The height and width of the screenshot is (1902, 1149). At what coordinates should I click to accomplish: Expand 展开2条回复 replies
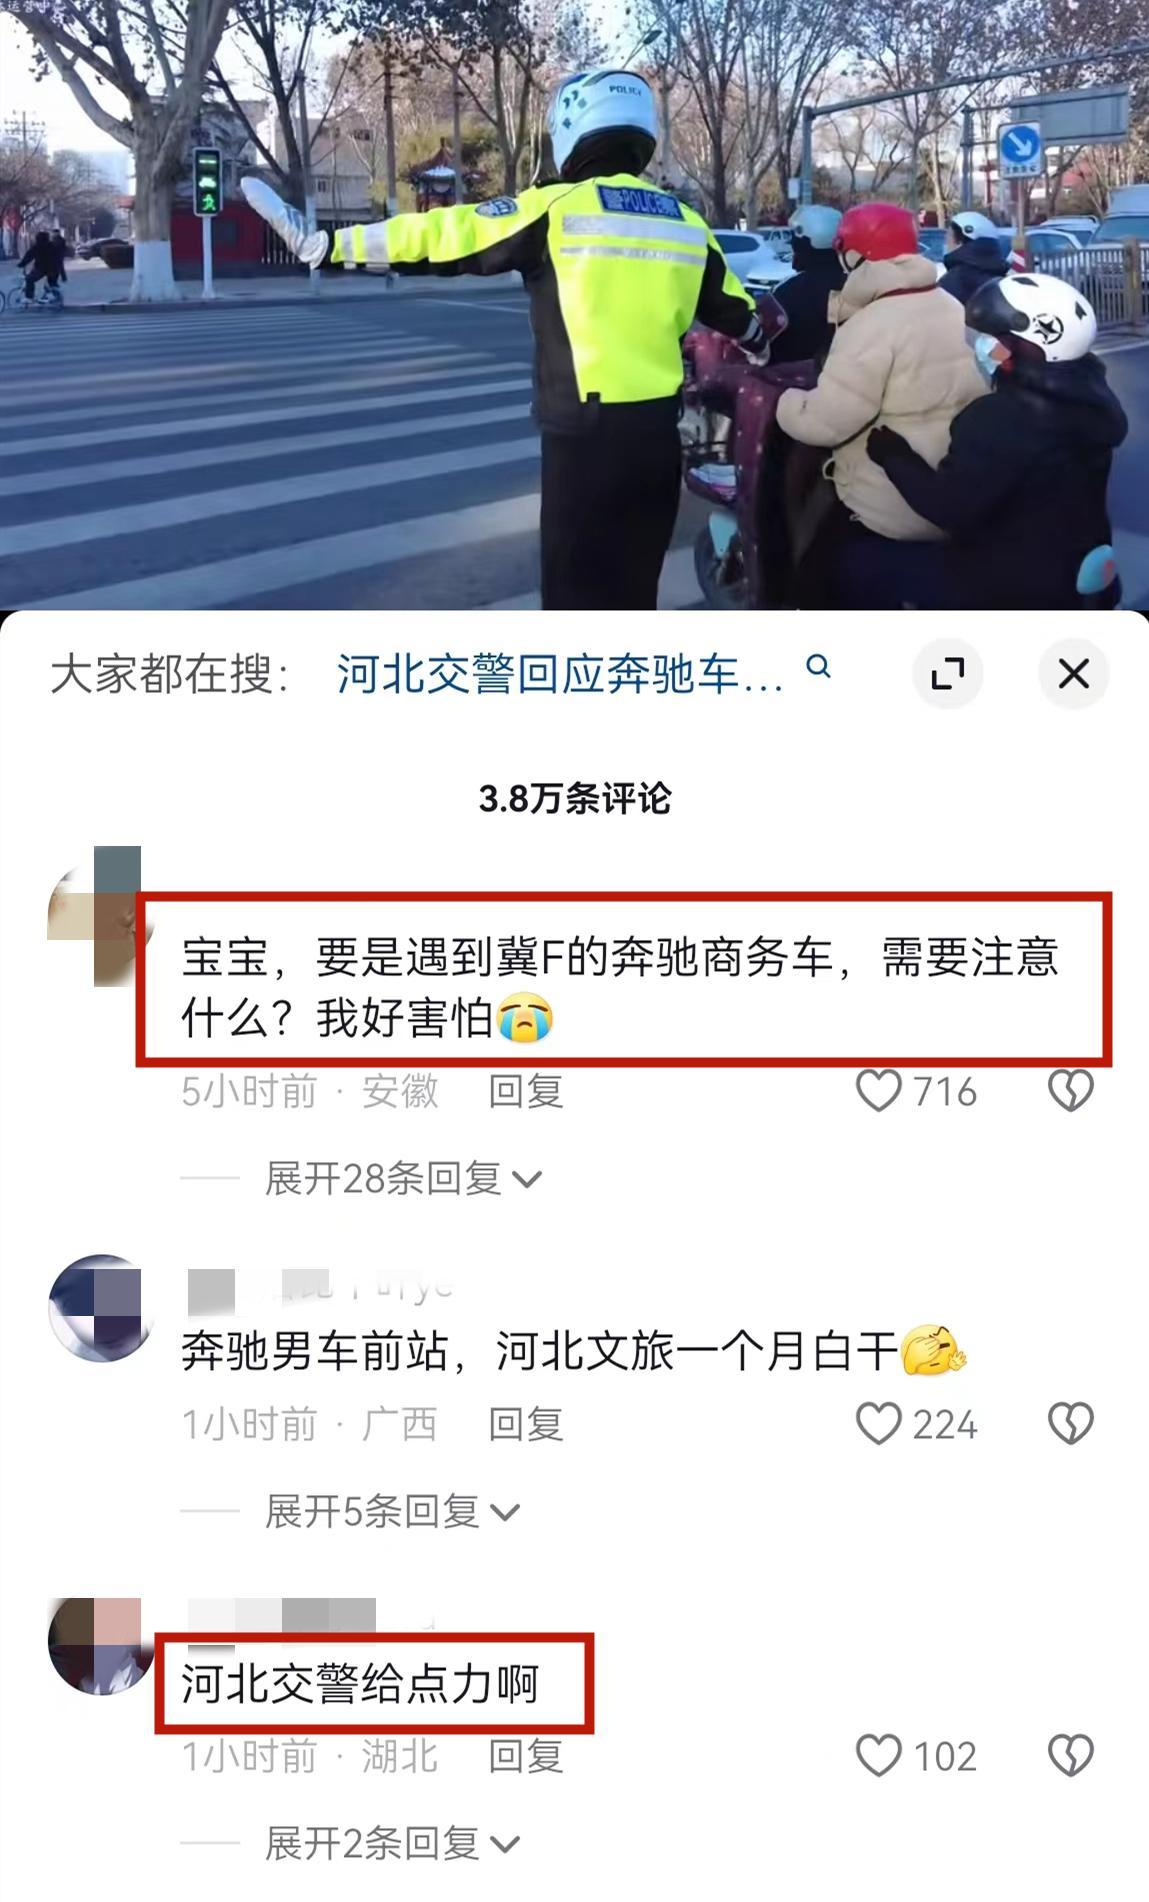(392, 1843)
